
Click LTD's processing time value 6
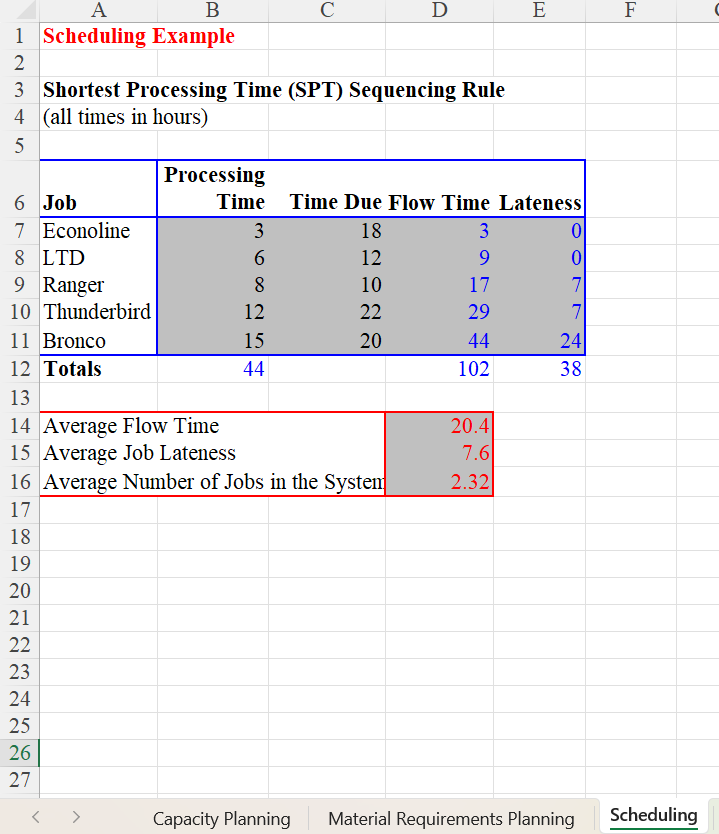click(x=213, y=258)
